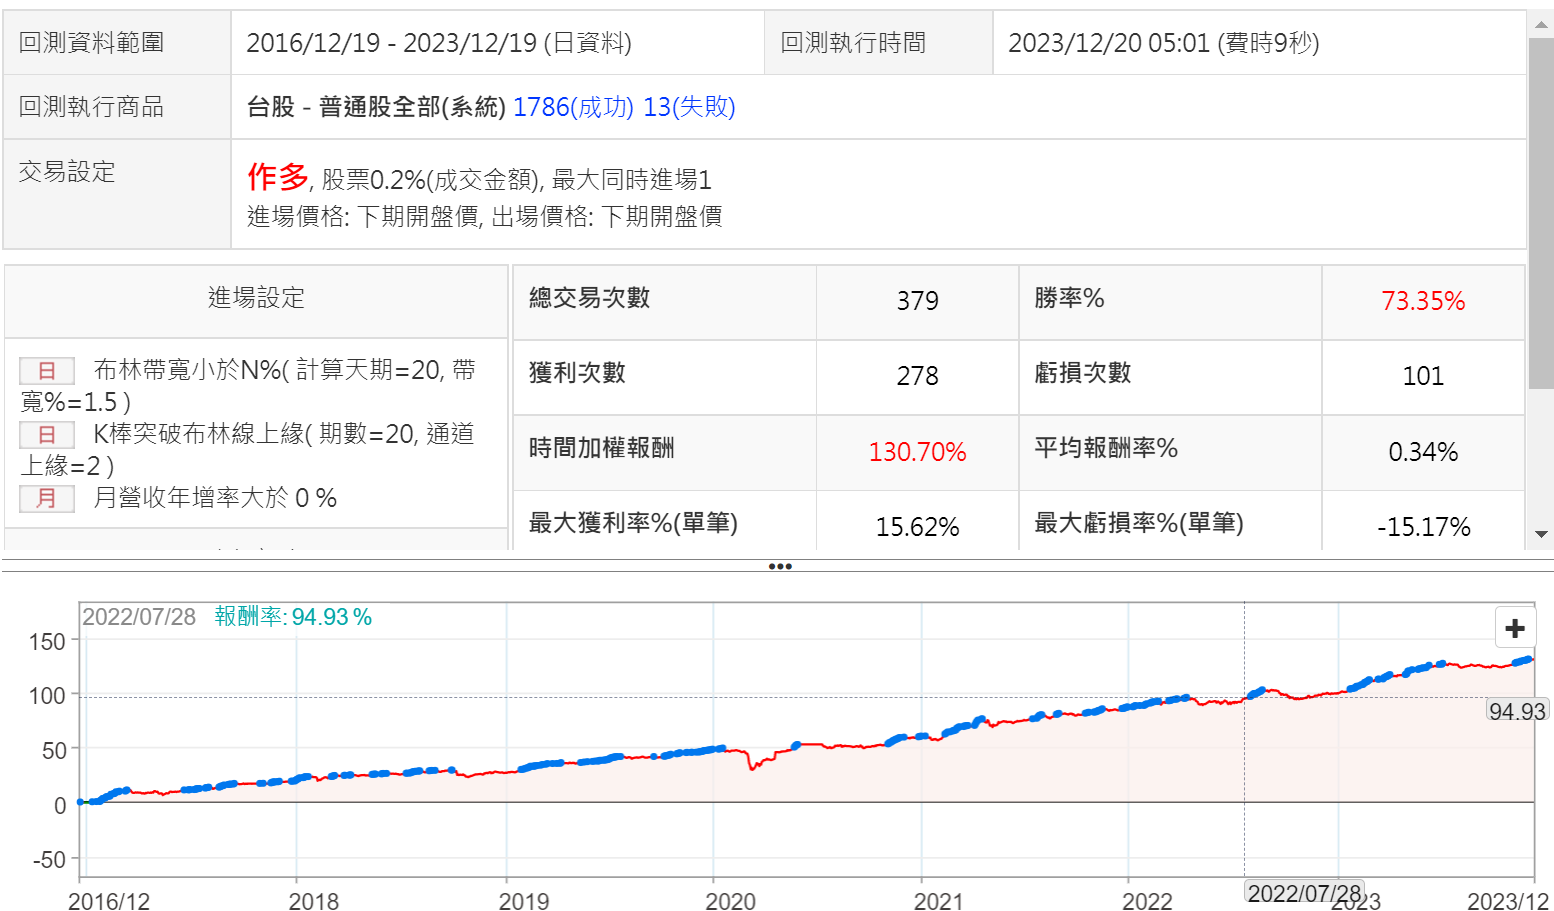Click the 94.93 value label on chart

[1517, 711]
